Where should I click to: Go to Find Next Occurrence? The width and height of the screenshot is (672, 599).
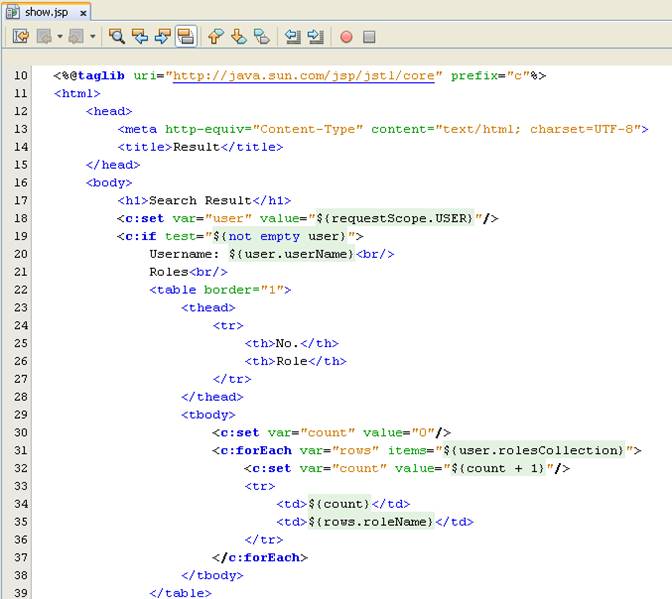tap(163, 36)
